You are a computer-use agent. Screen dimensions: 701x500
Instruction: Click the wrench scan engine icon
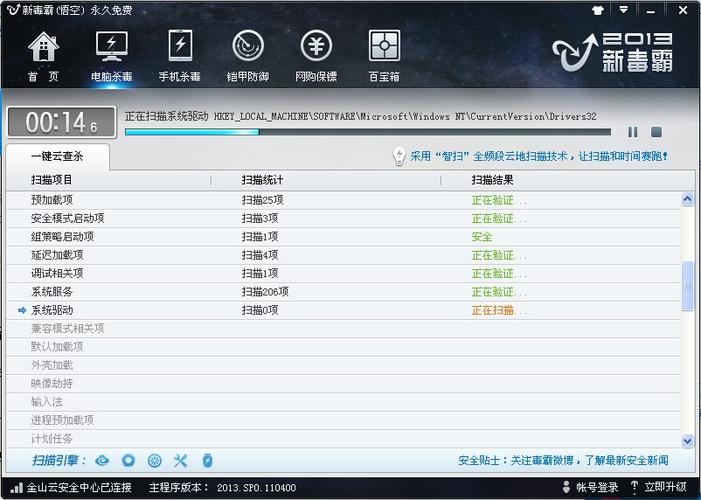pyautogui.click(x=181, y=460)
